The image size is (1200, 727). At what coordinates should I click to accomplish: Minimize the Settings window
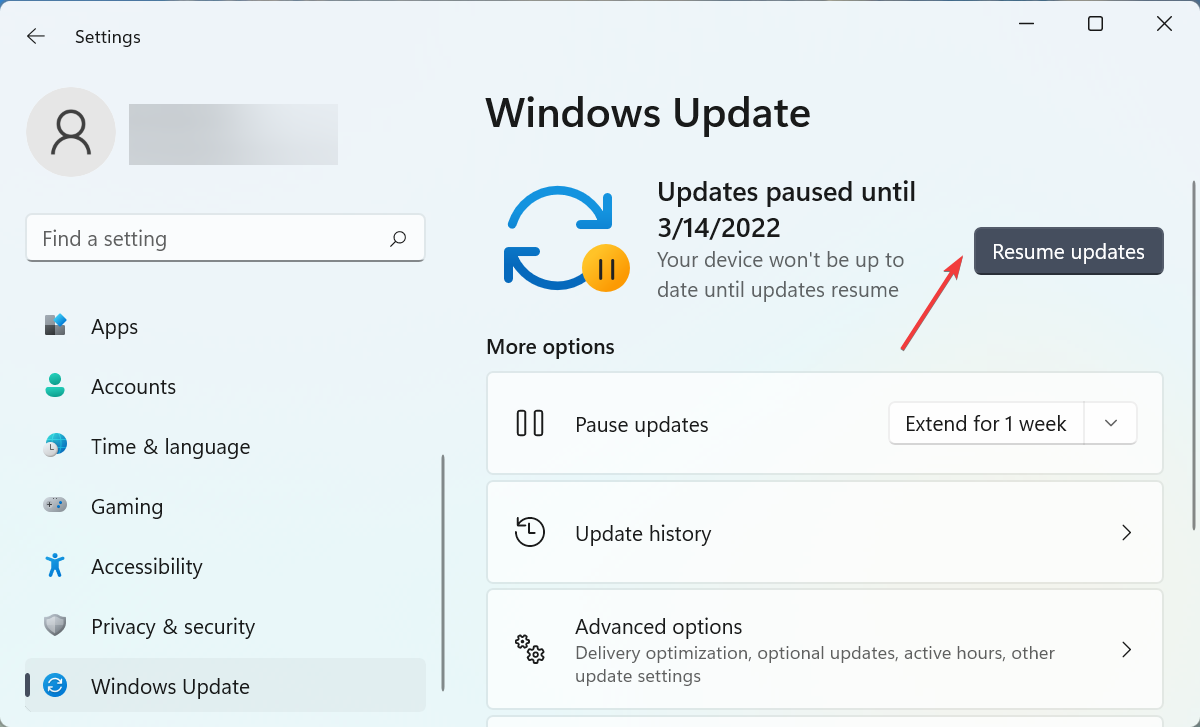click(1026, 24)
